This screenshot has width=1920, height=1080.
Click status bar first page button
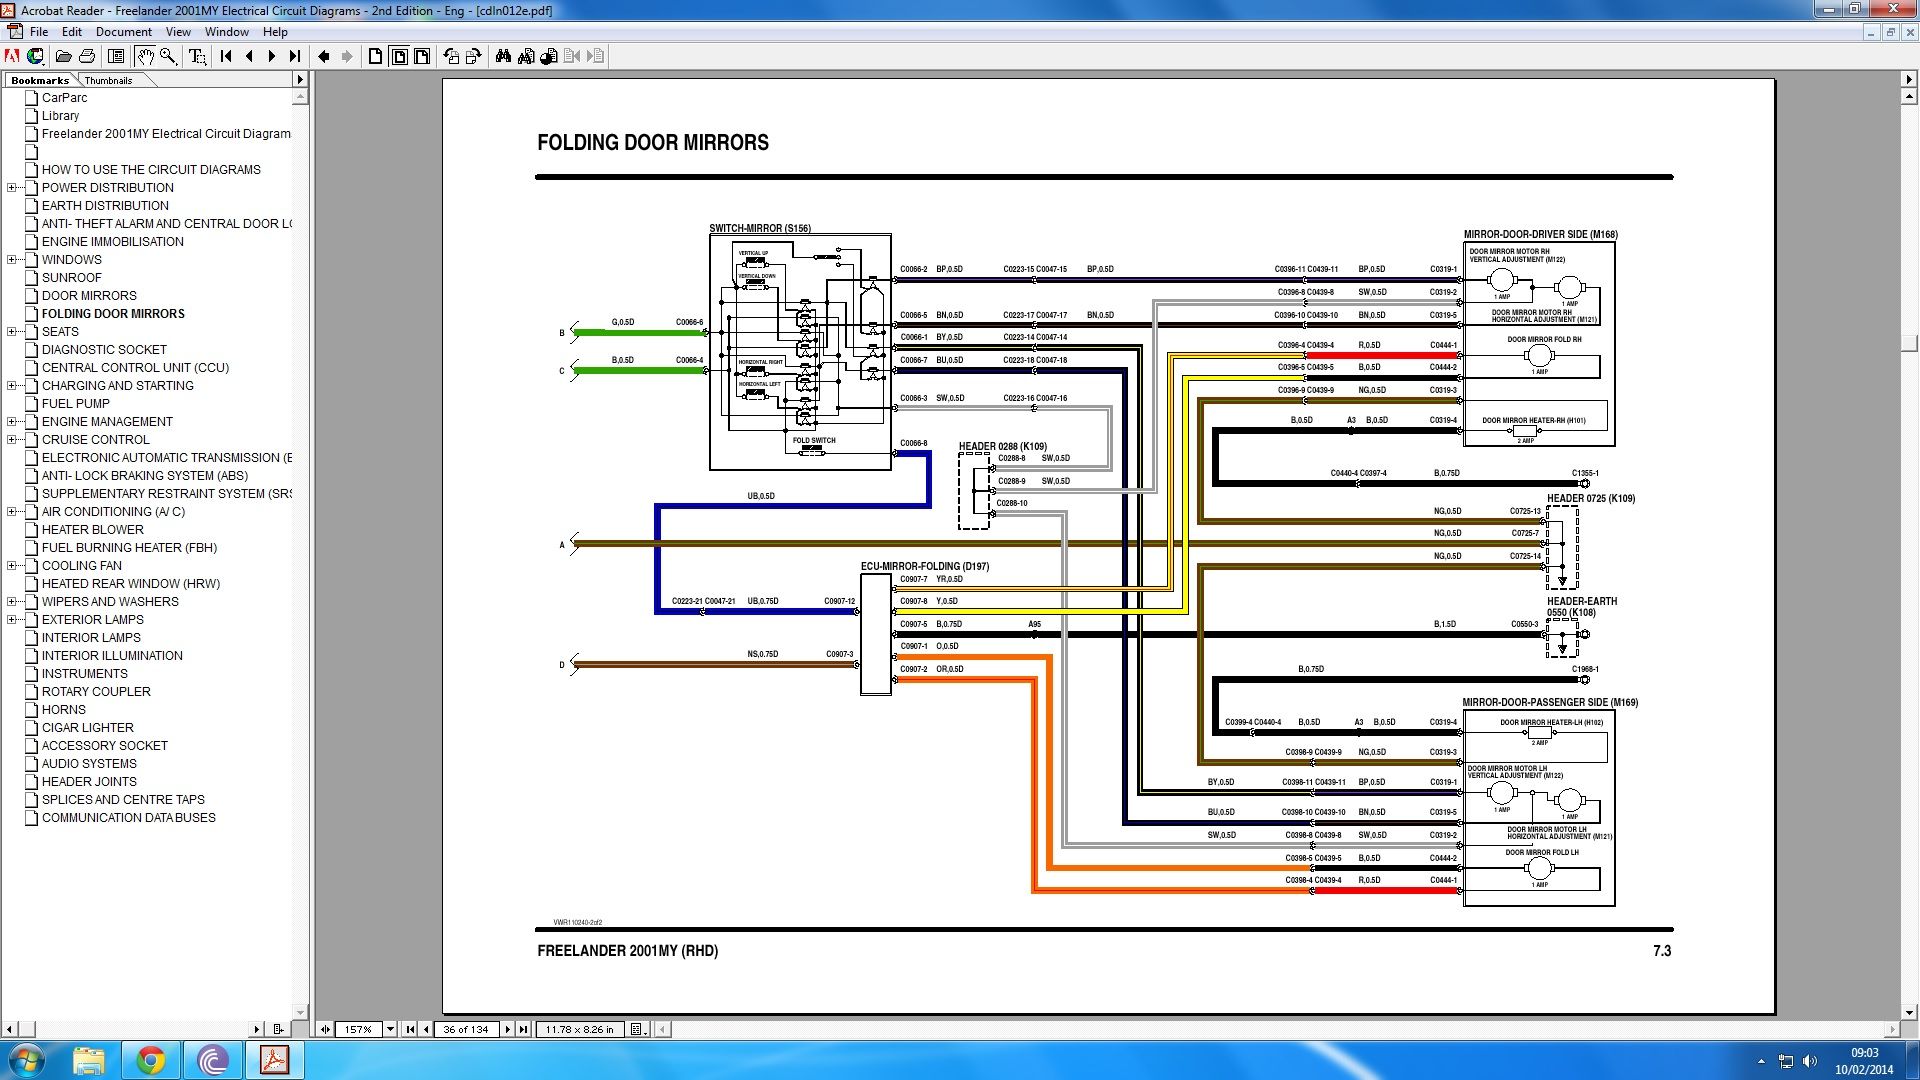pos(410,1029)
